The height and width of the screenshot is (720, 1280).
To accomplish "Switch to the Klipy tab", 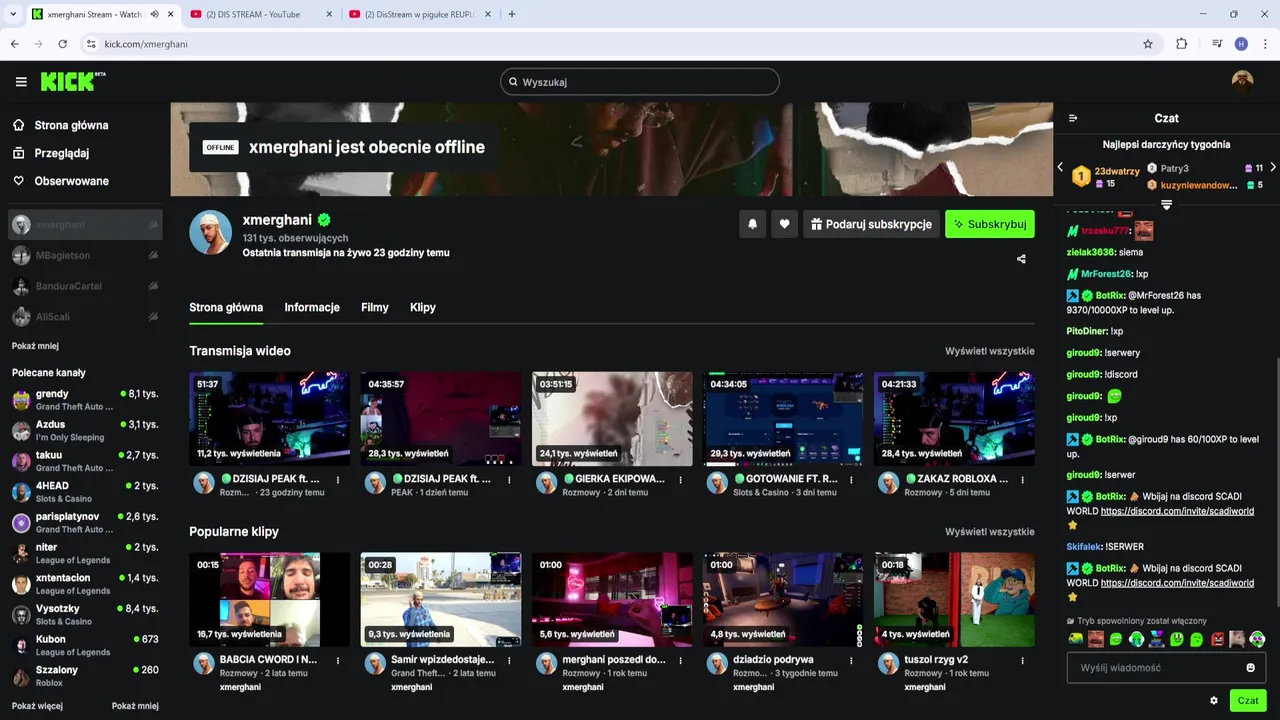I will click(x=423, y=307).
